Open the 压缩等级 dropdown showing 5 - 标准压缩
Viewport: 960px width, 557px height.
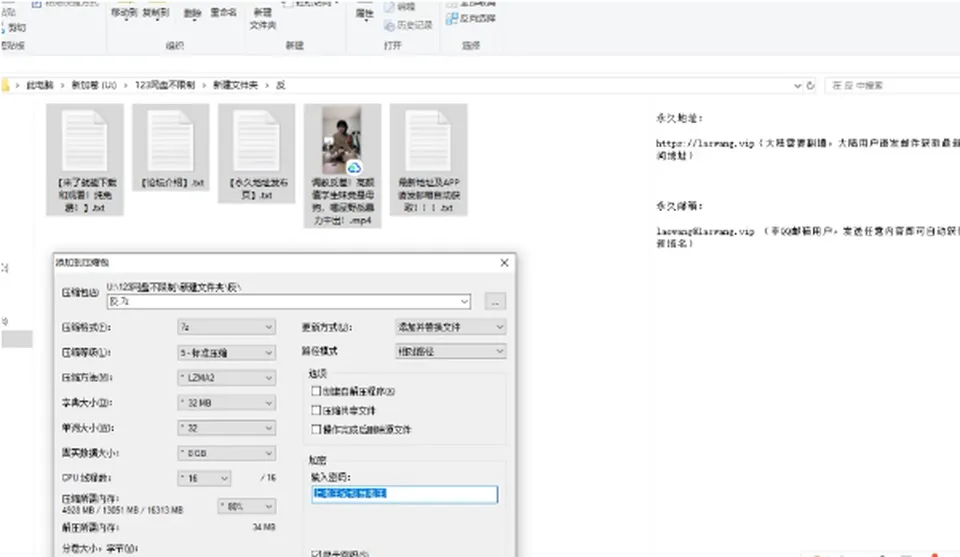pyautogui.click(x=227, y=353)
